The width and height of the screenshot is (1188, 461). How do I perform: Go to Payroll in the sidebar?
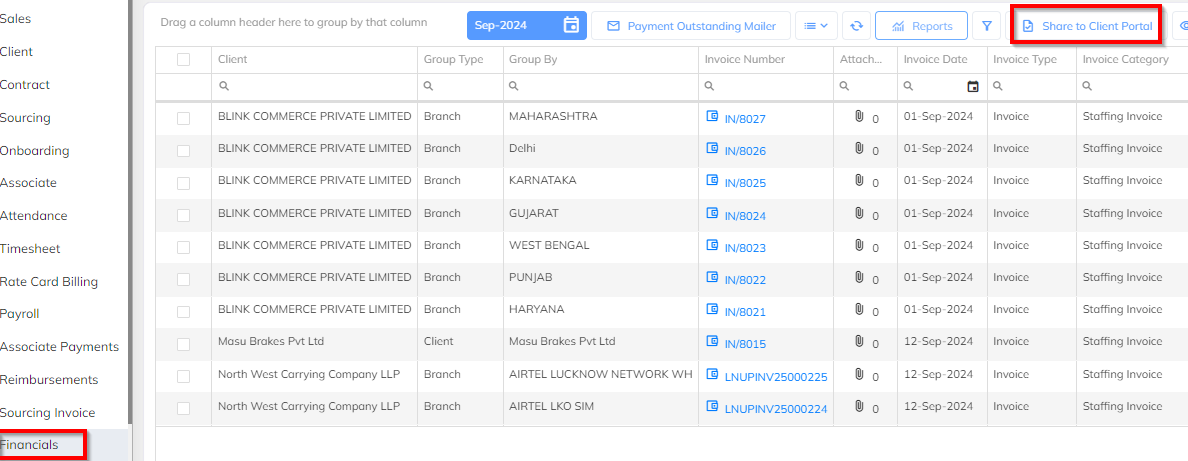coord(19,314)
